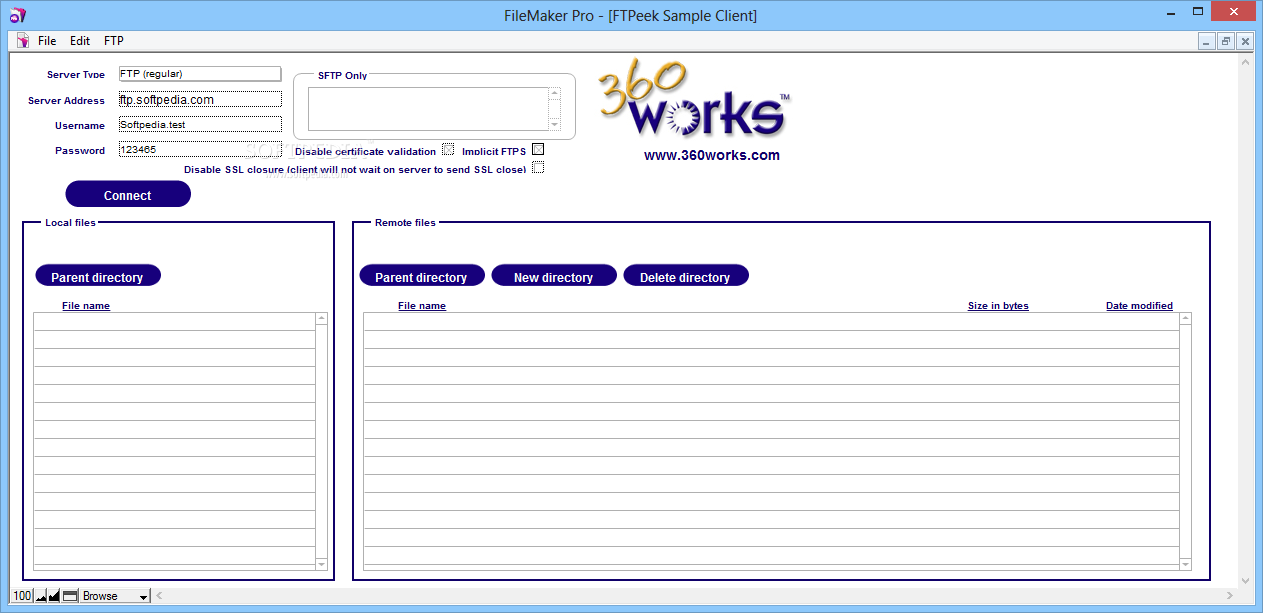Click the zoom in mountain icon
This screenshot has width=1263, height=613.
(x=54, y=596)
